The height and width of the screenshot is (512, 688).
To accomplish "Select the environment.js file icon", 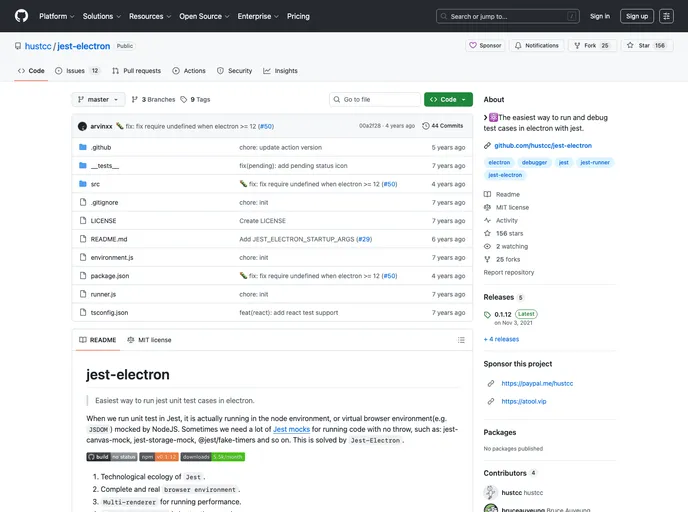I will (82, 258).
